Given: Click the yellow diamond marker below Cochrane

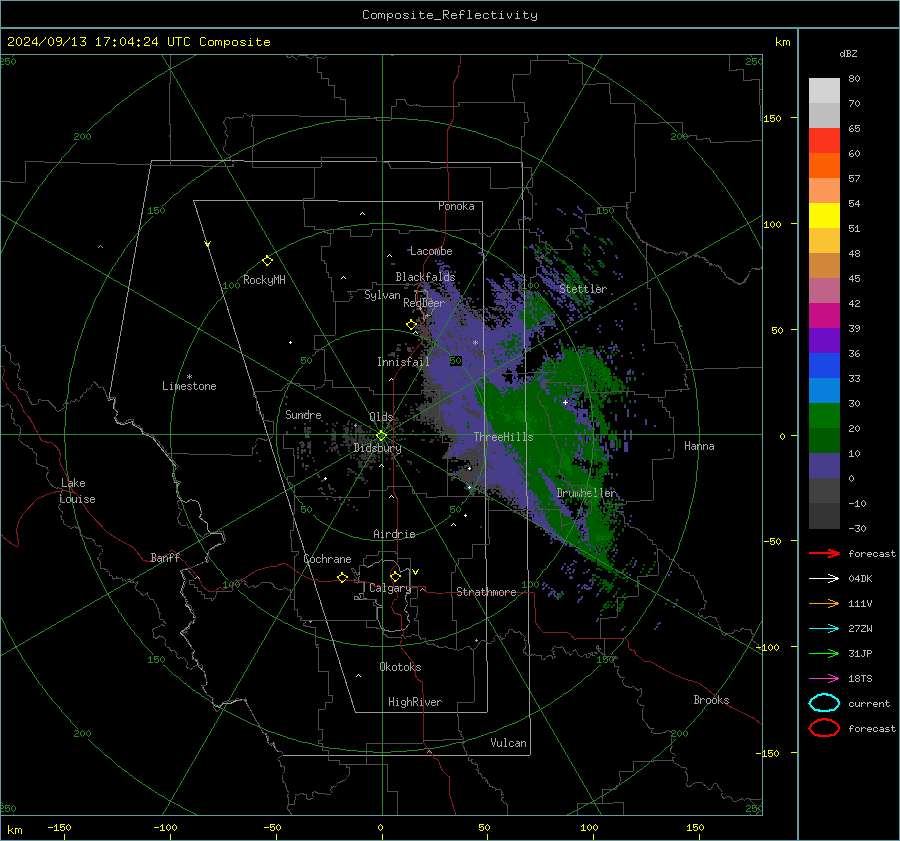Looking at the screenshot, I should tap(342, 578).
